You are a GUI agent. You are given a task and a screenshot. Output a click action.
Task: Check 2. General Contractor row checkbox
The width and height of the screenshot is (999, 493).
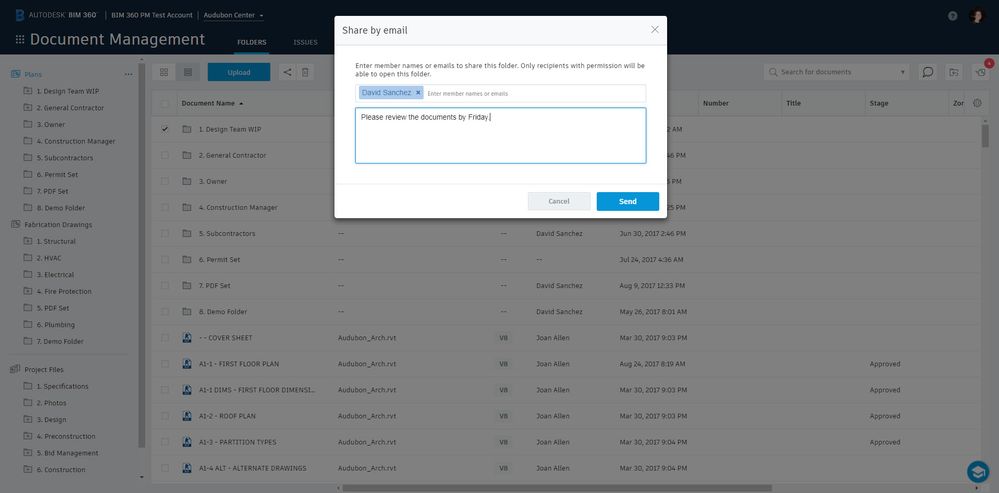[165, 155]
